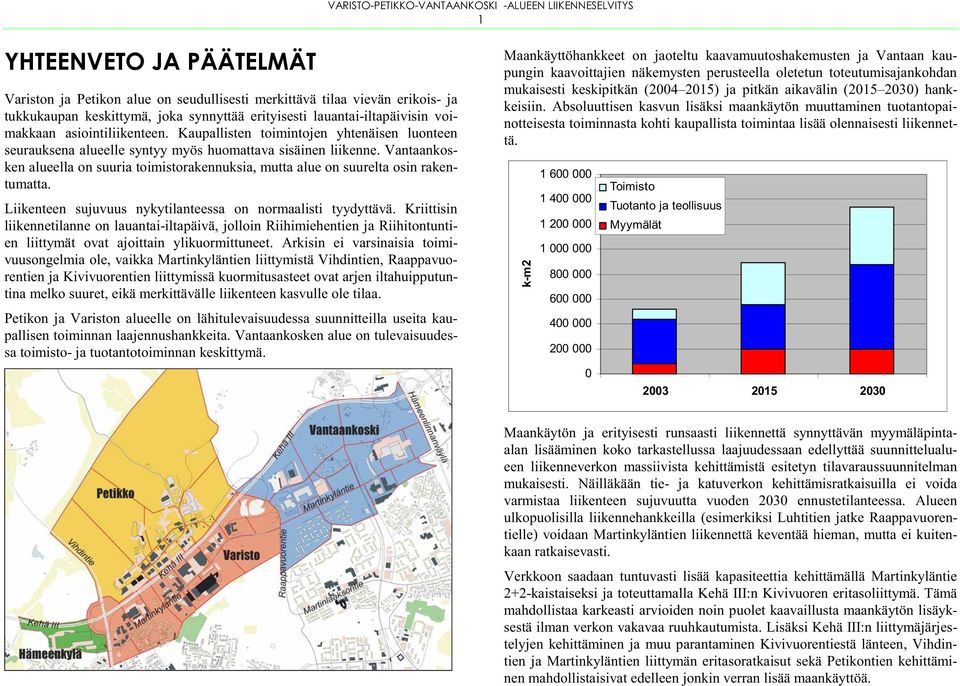
Task: Click the paragraph starting 'Petikon ja Variston alueelle'
Action: click(x=231, y=336)
